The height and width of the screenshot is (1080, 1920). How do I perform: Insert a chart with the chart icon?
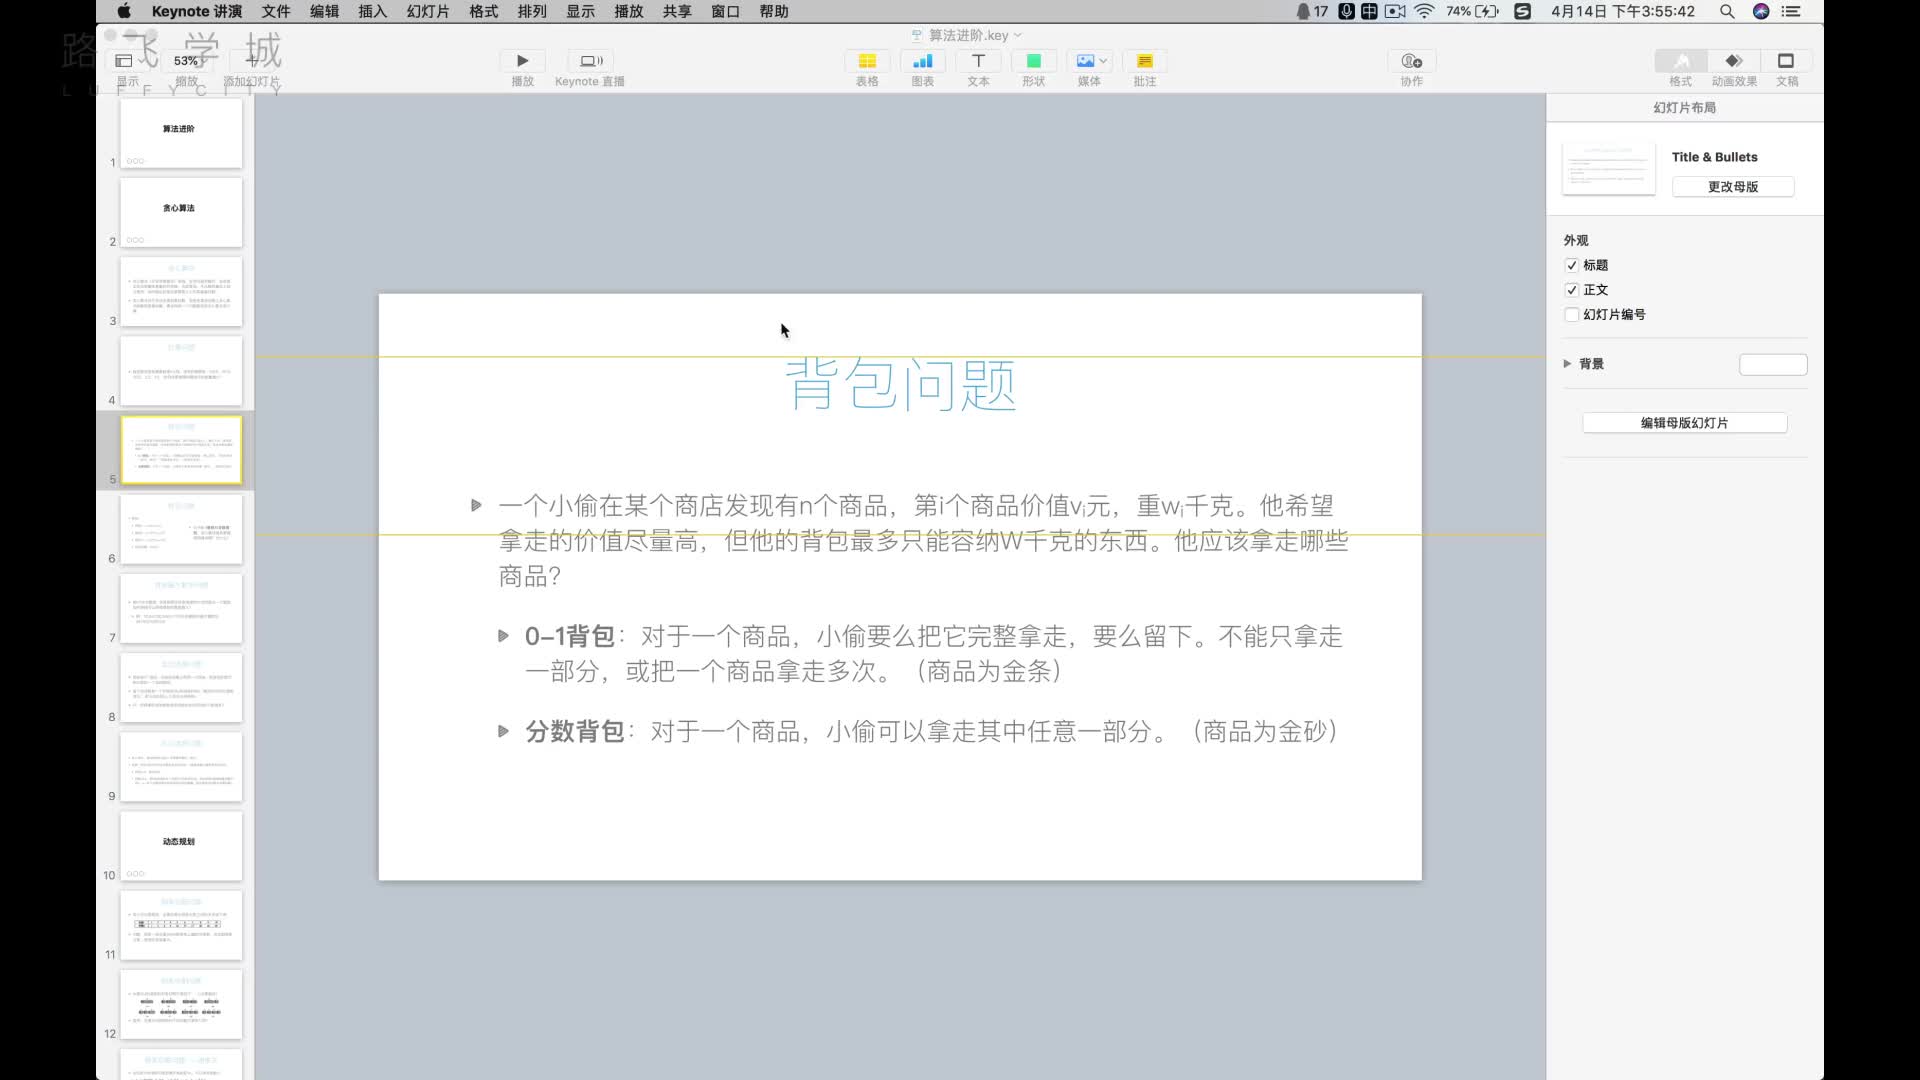click(922, 61)
